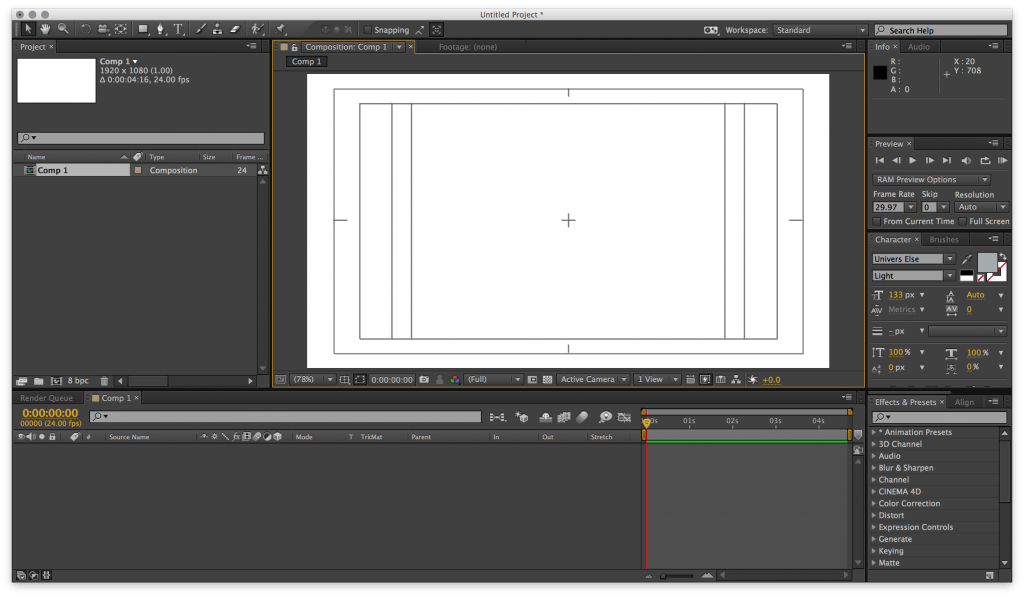Screen dimensions: 1024x597
Task: Toggle the Fast Previews button
Action: 705,379
